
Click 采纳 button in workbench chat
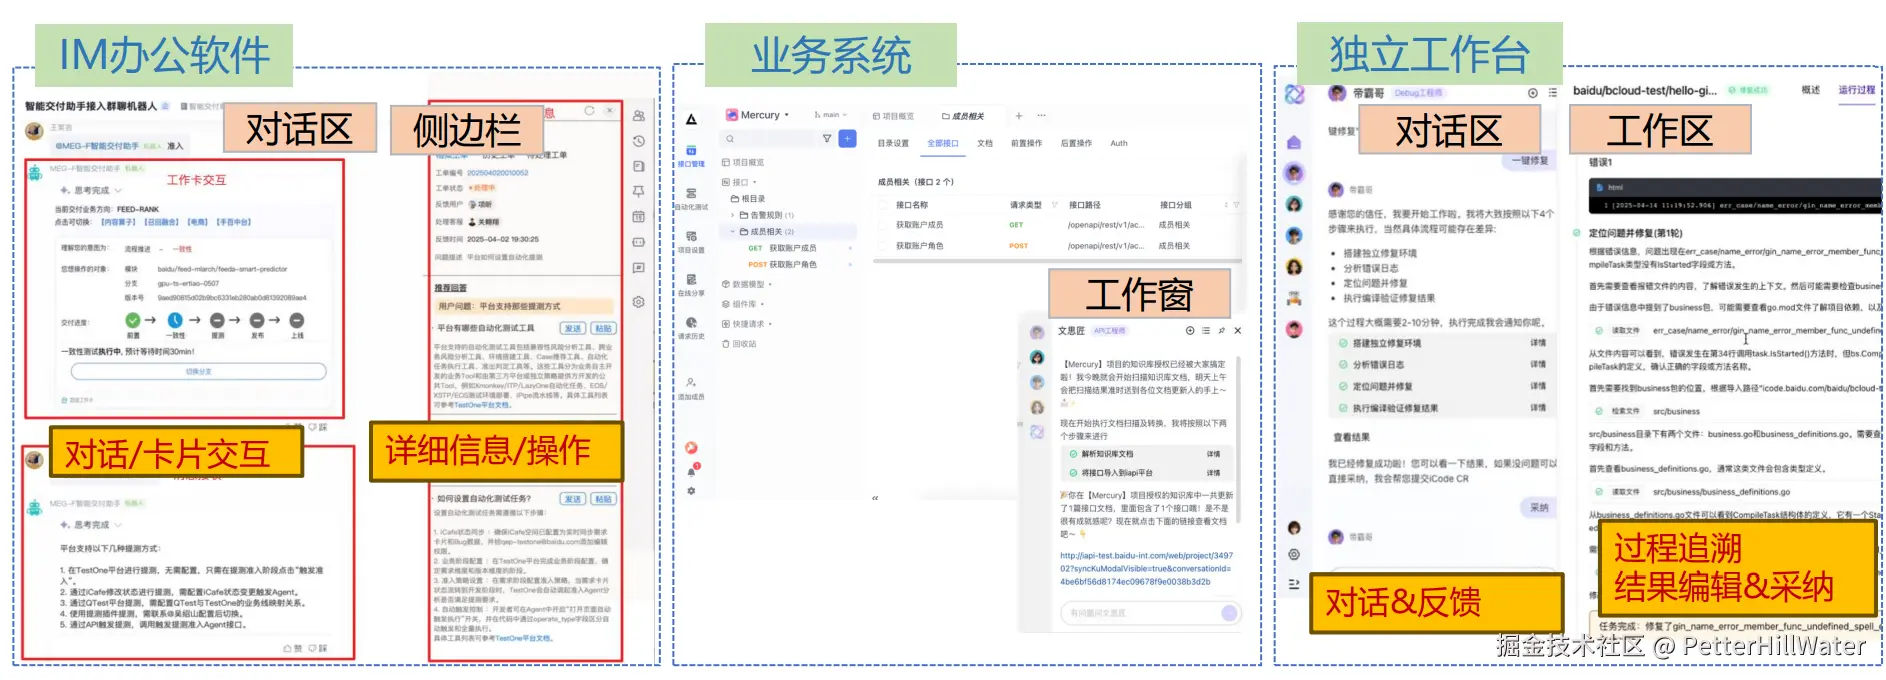[1539, 508]
